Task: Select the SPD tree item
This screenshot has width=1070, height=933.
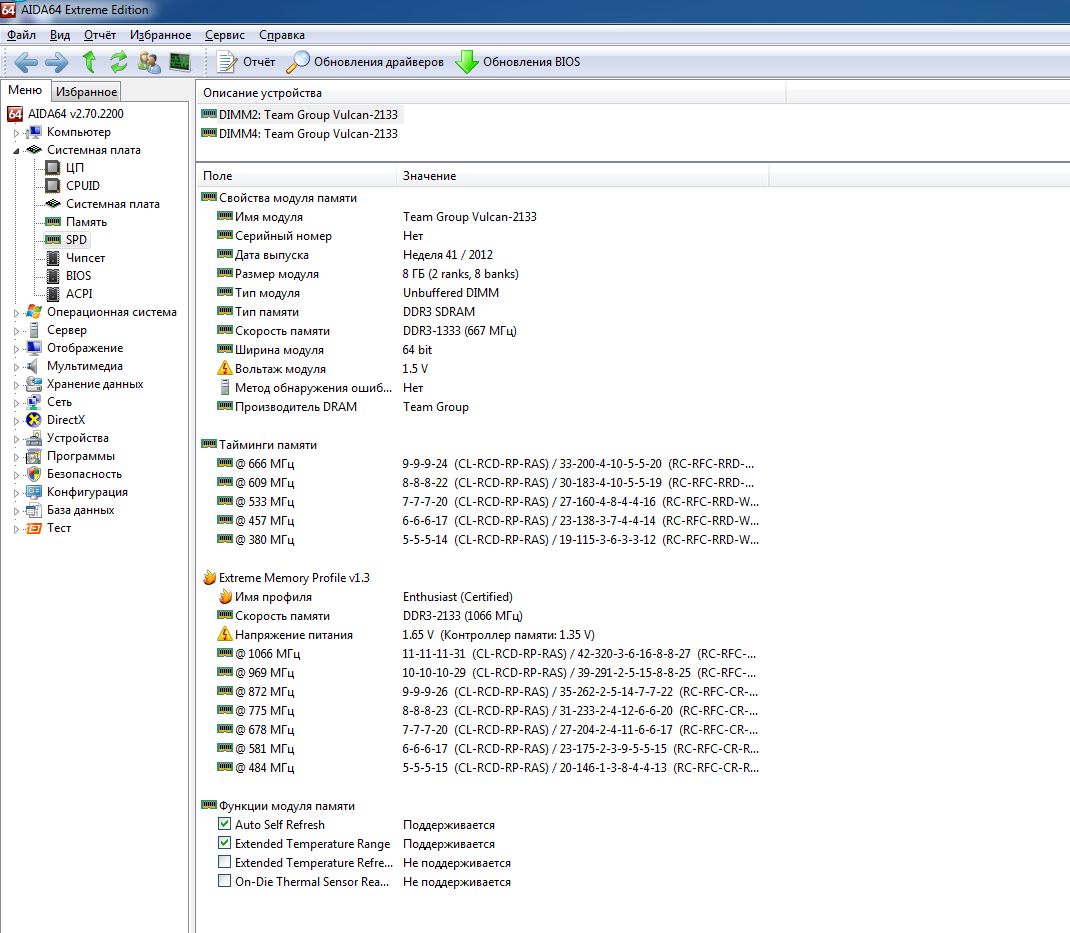Action: (x=66, y=240)
